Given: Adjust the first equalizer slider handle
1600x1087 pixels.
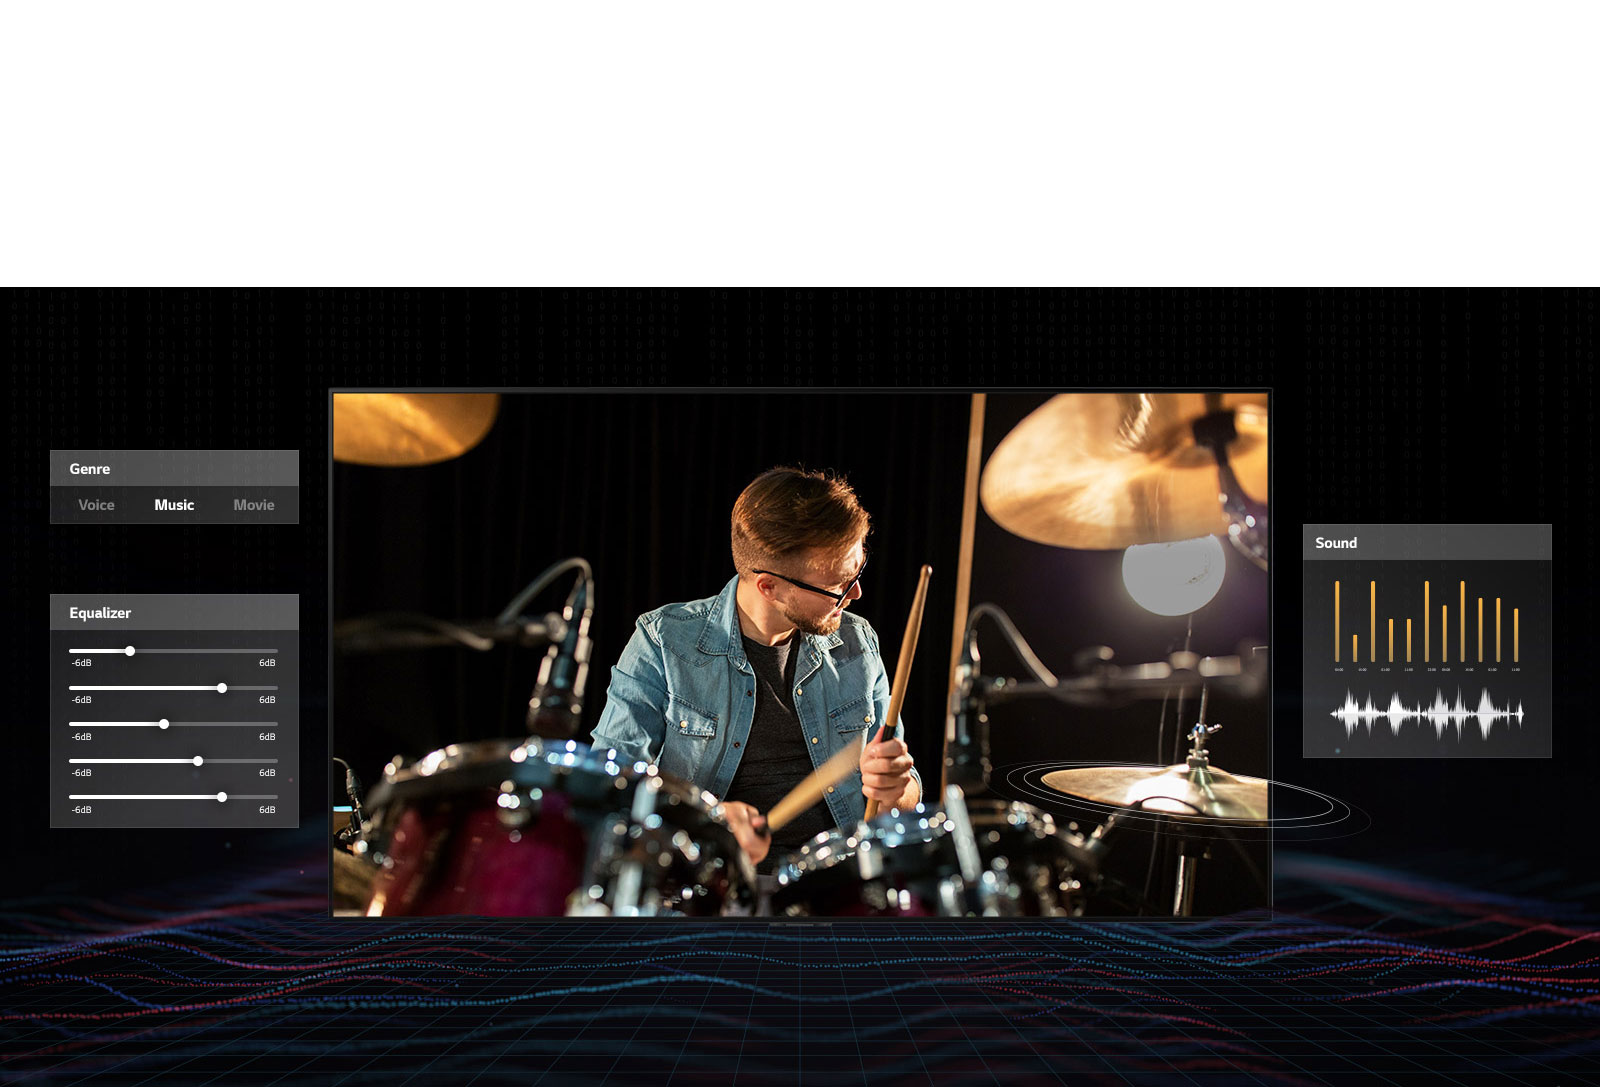Looking at the screenshot, I should click(x=131, y=650).
